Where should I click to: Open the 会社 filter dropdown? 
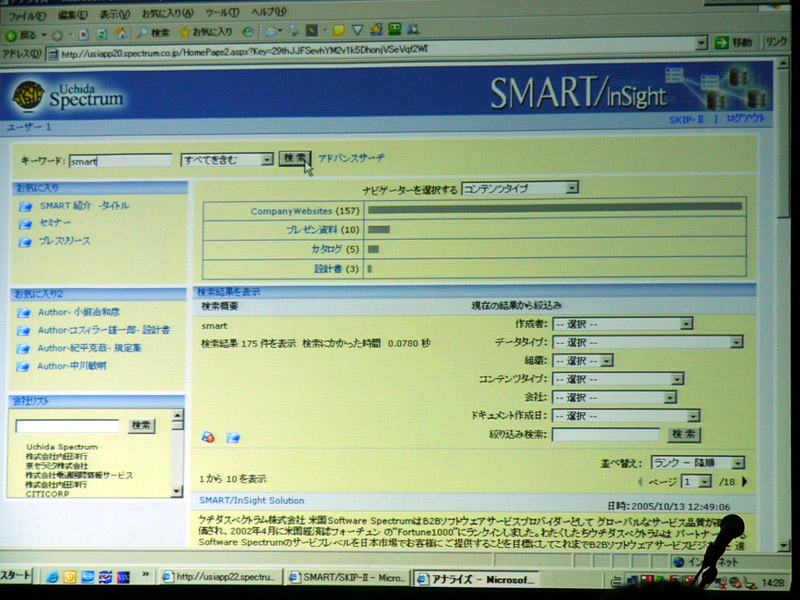click(x=615, y=397)
